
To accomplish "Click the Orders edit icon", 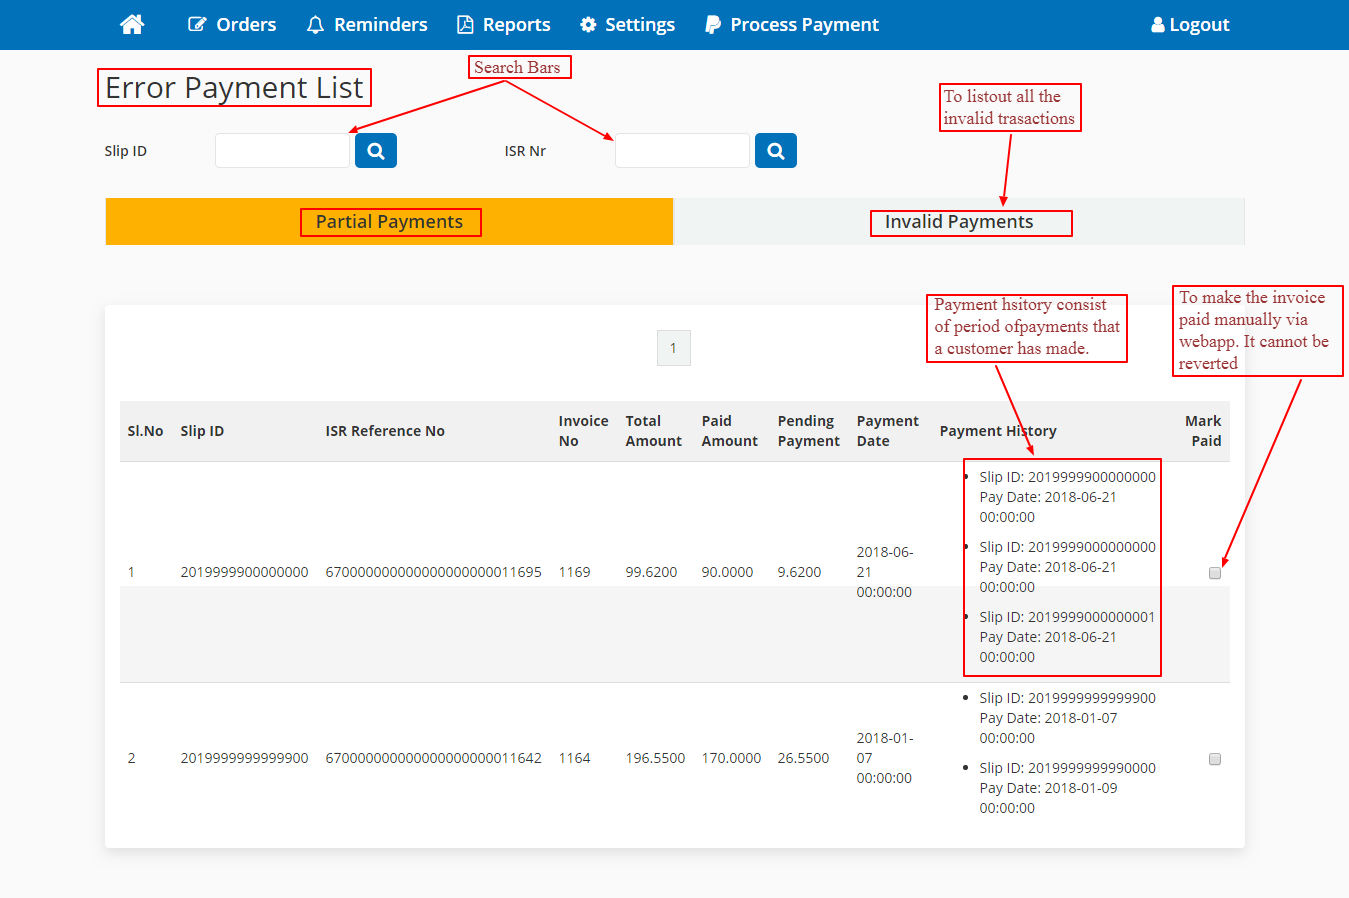I will (197, 25).
